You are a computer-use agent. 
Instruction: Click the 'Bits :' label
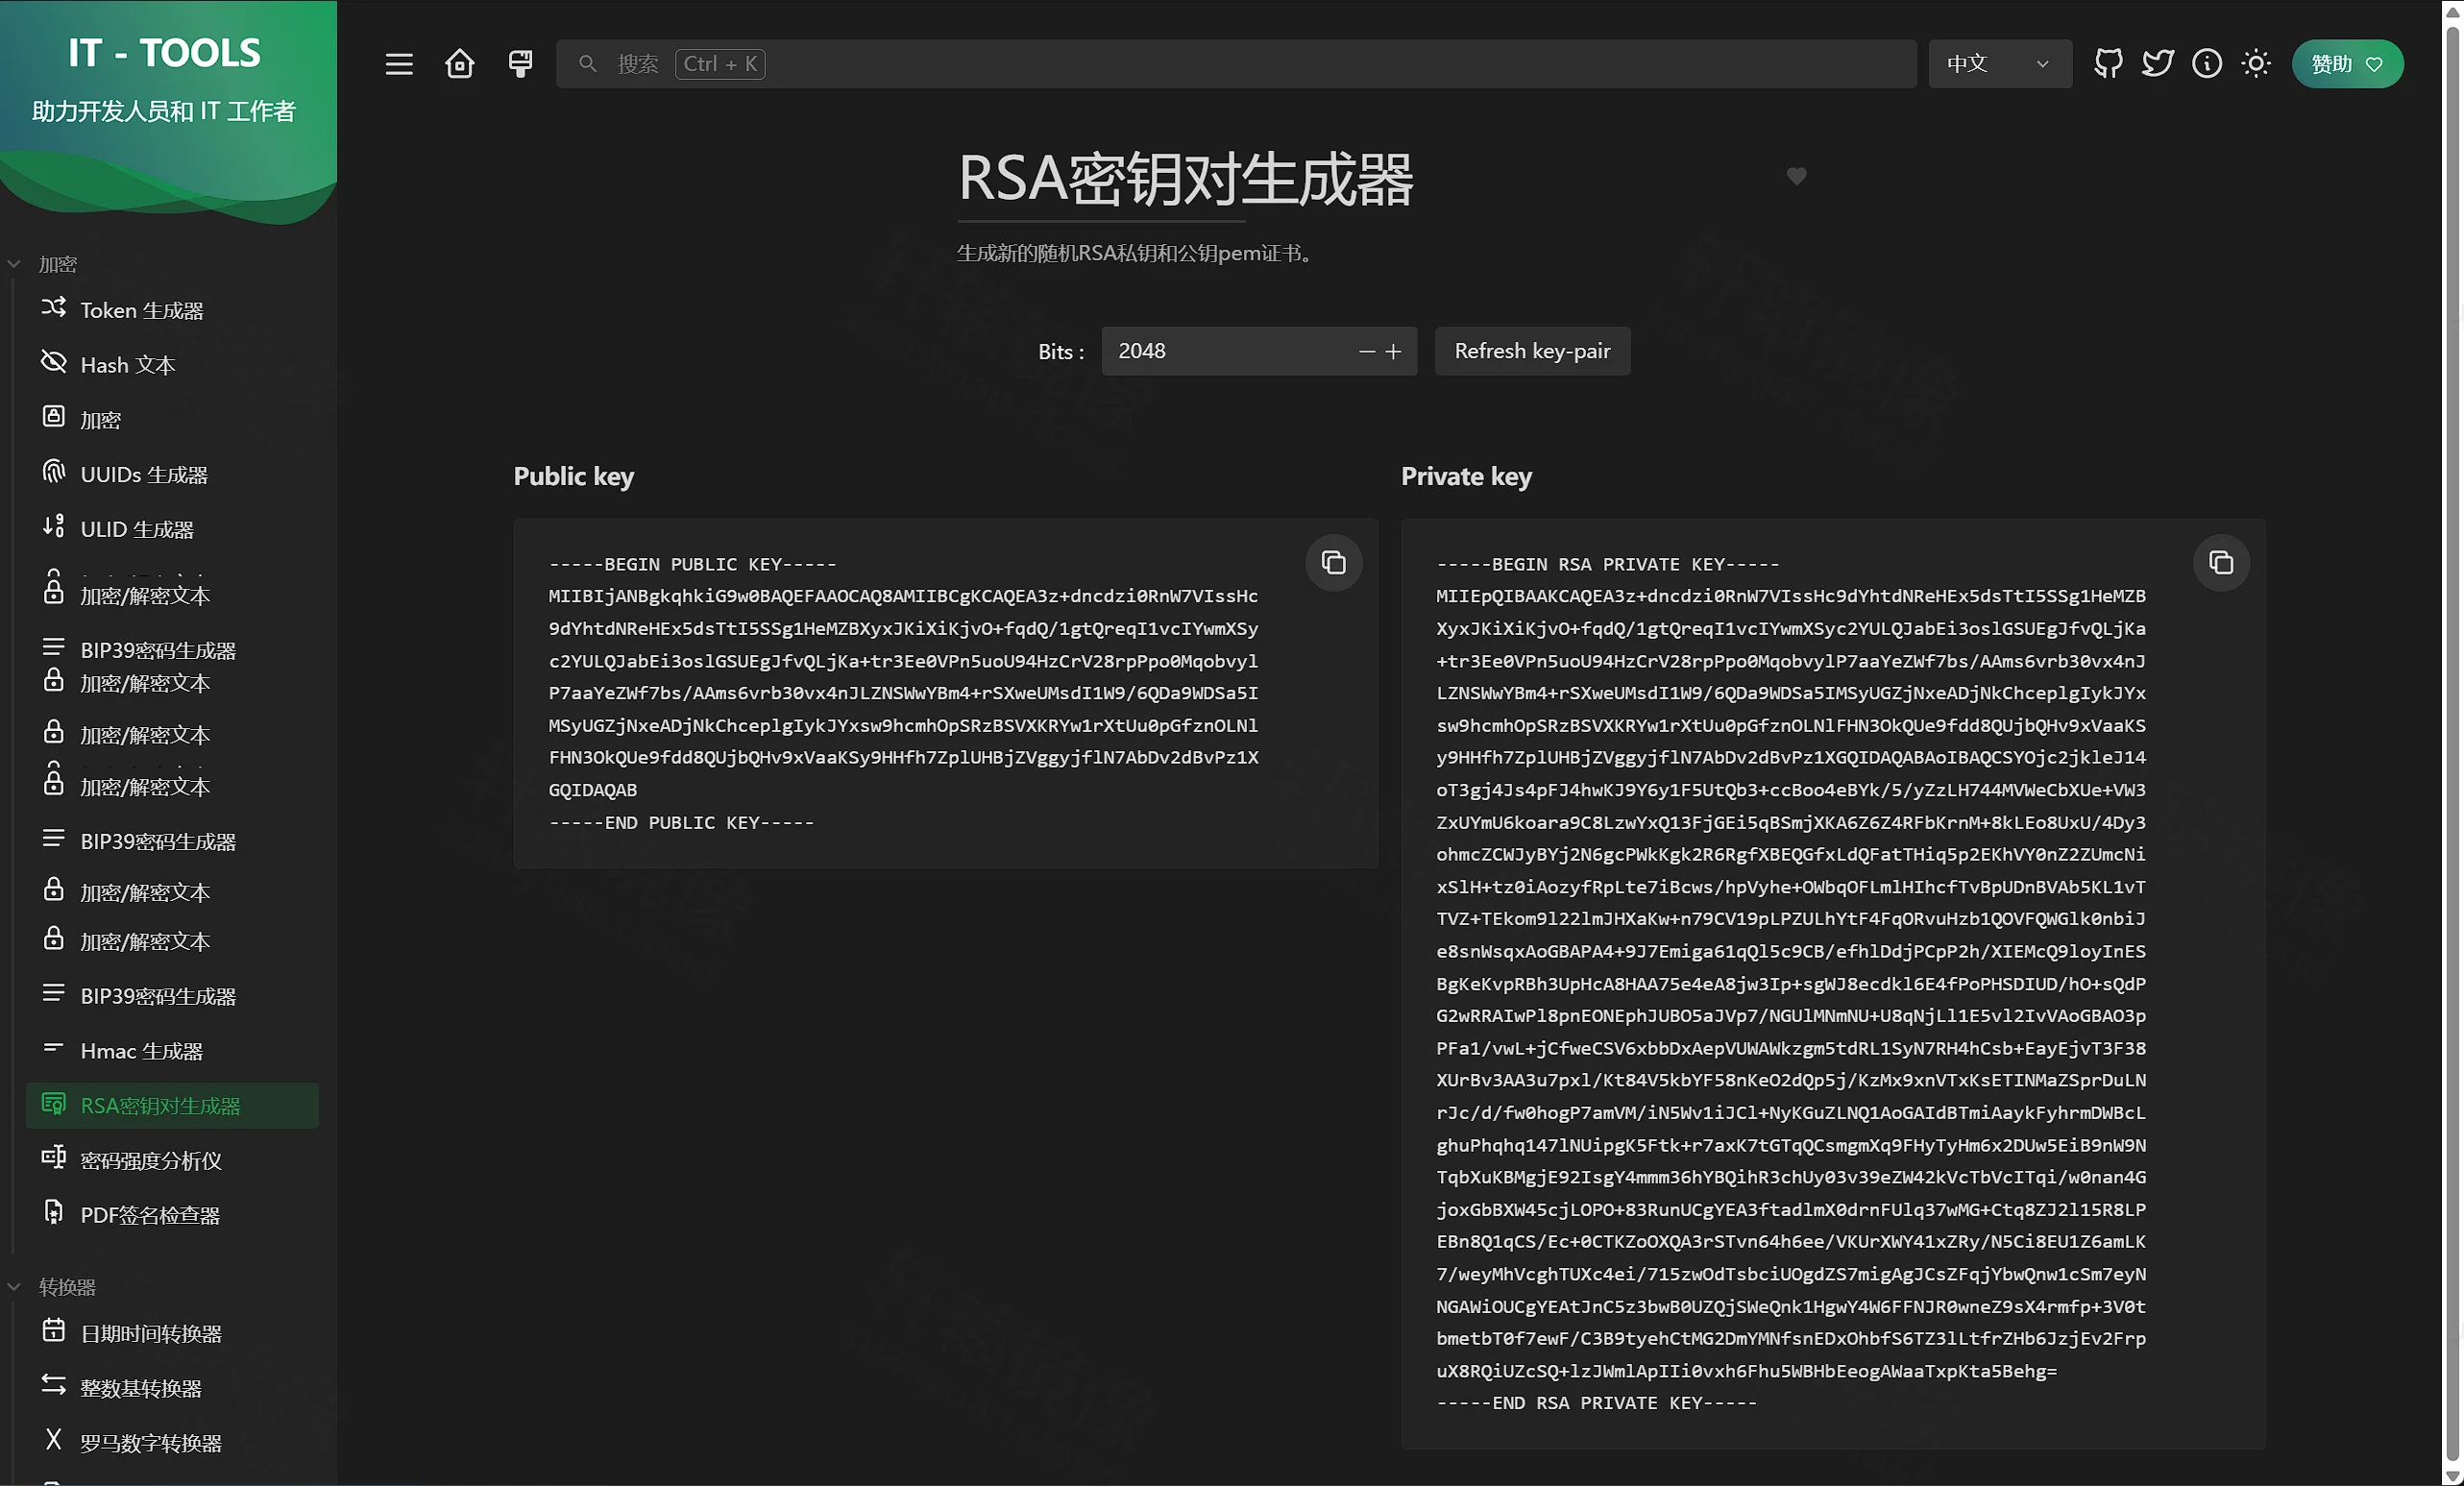tap(1061, 352)
